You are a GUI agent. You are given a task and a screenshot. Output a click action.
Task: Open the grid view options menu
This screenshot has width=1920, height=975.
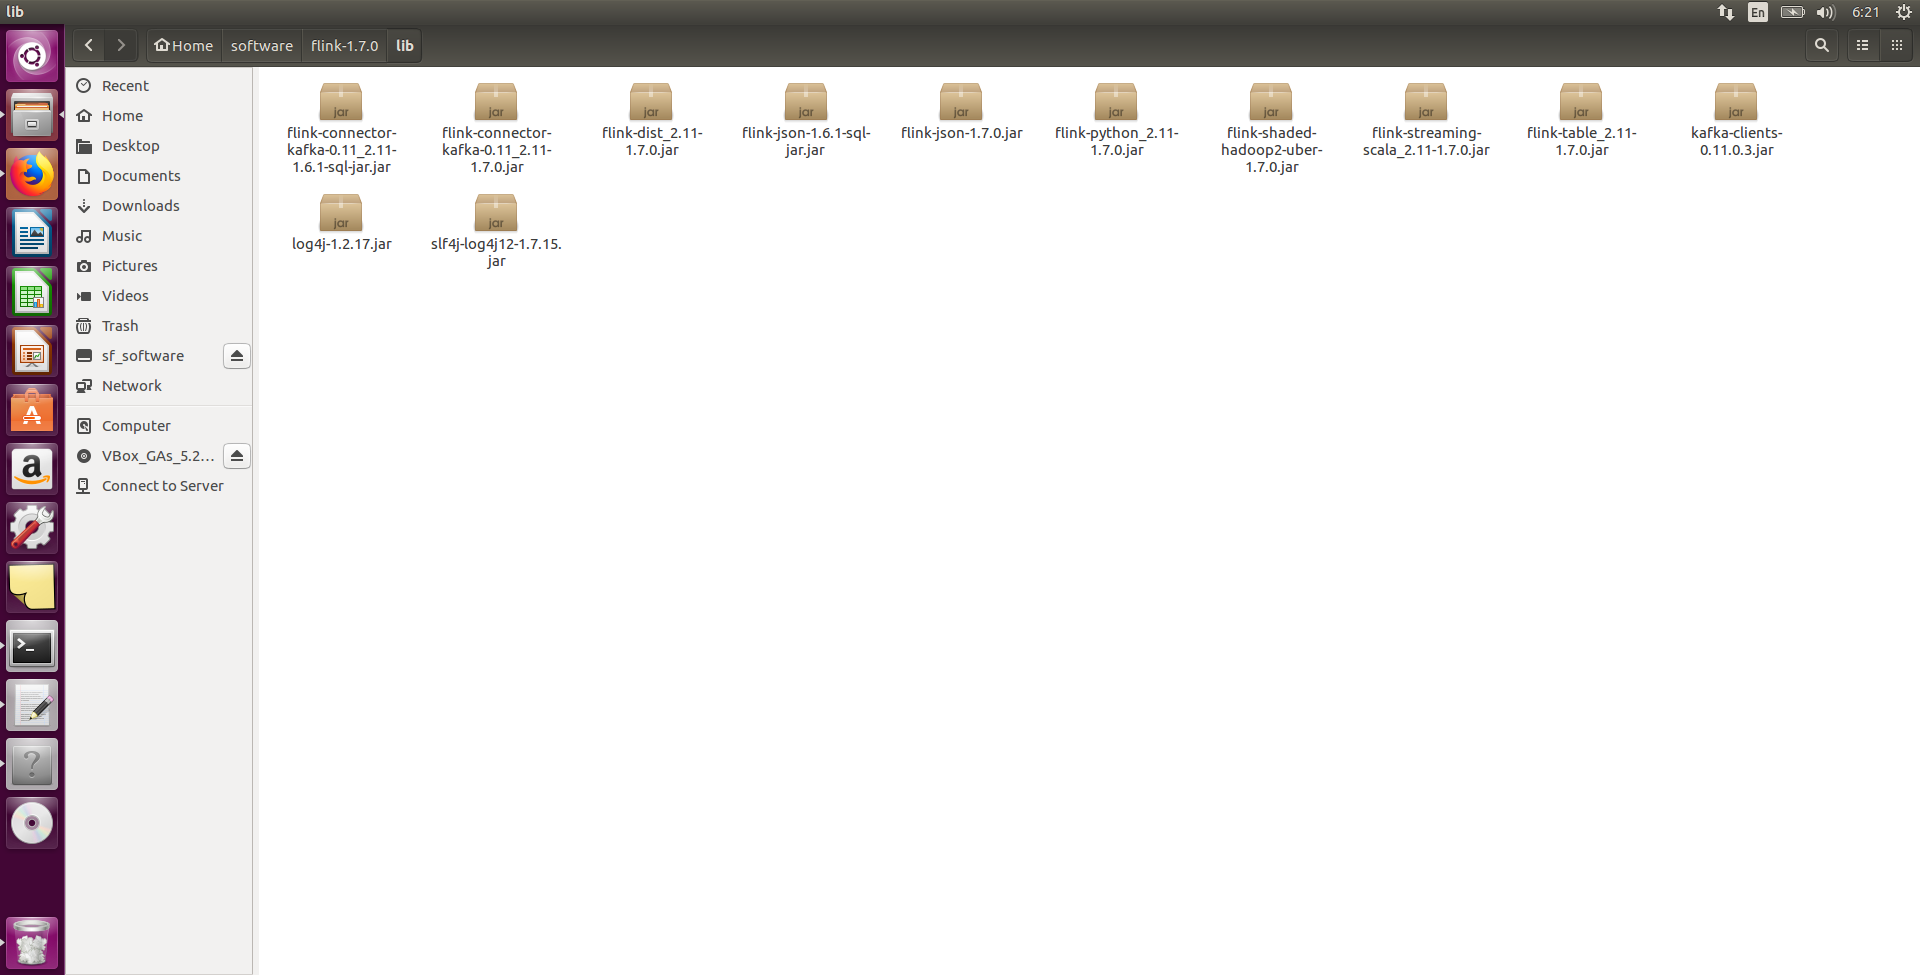point(1896,46)
